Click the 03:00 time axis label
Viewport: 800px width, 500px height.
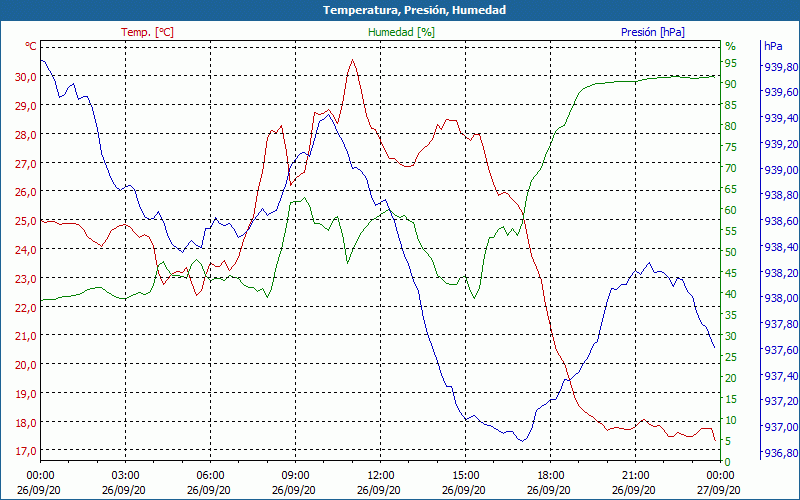pos(125,476)
